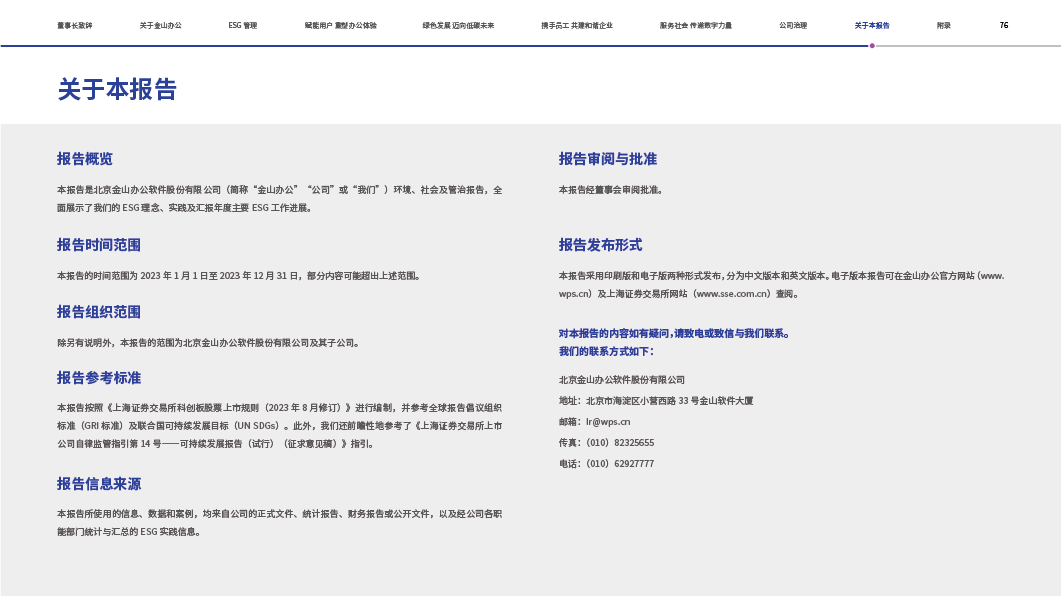Click the highlighted 关于本报告 navigation tab
This screenshot has height=596, width=1061.
coord(872,25)
